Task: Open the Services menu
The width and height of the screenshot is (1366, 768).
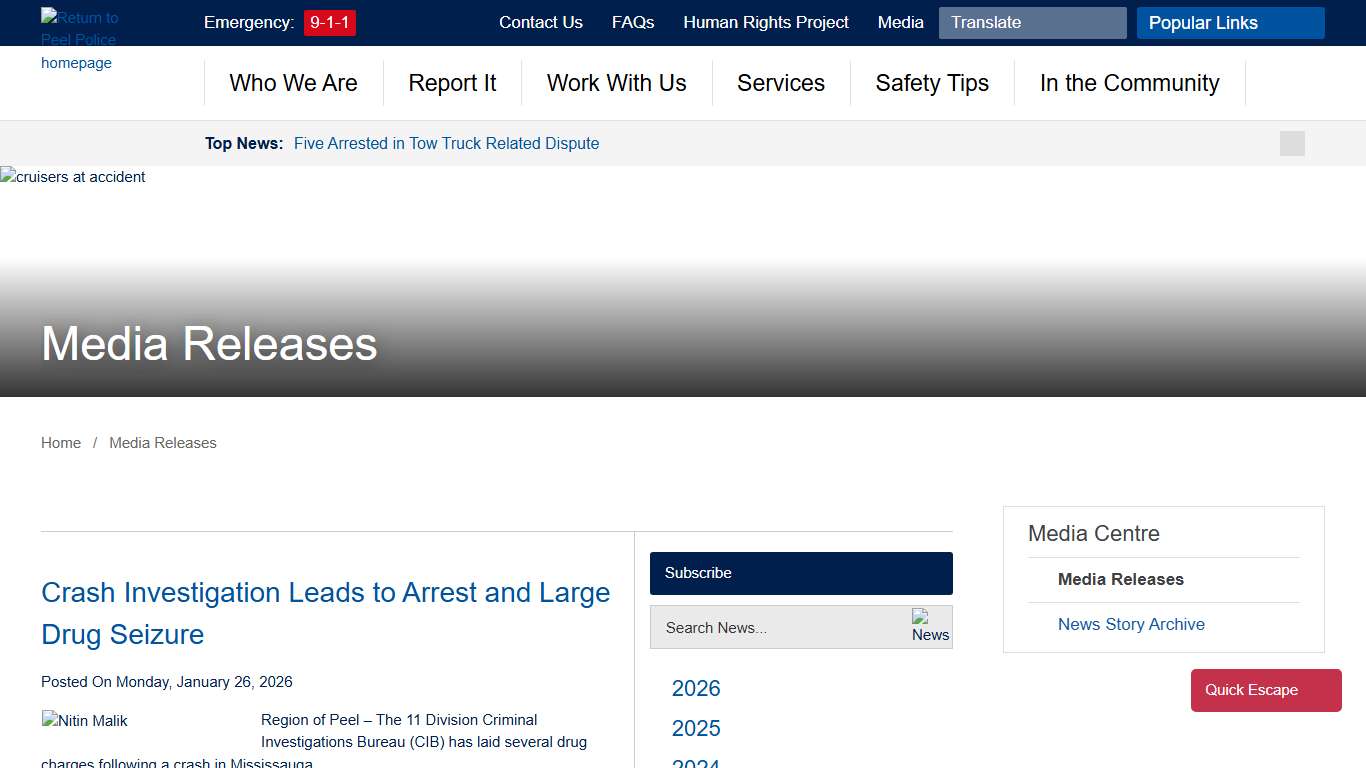Action: [x=781, y=83]
